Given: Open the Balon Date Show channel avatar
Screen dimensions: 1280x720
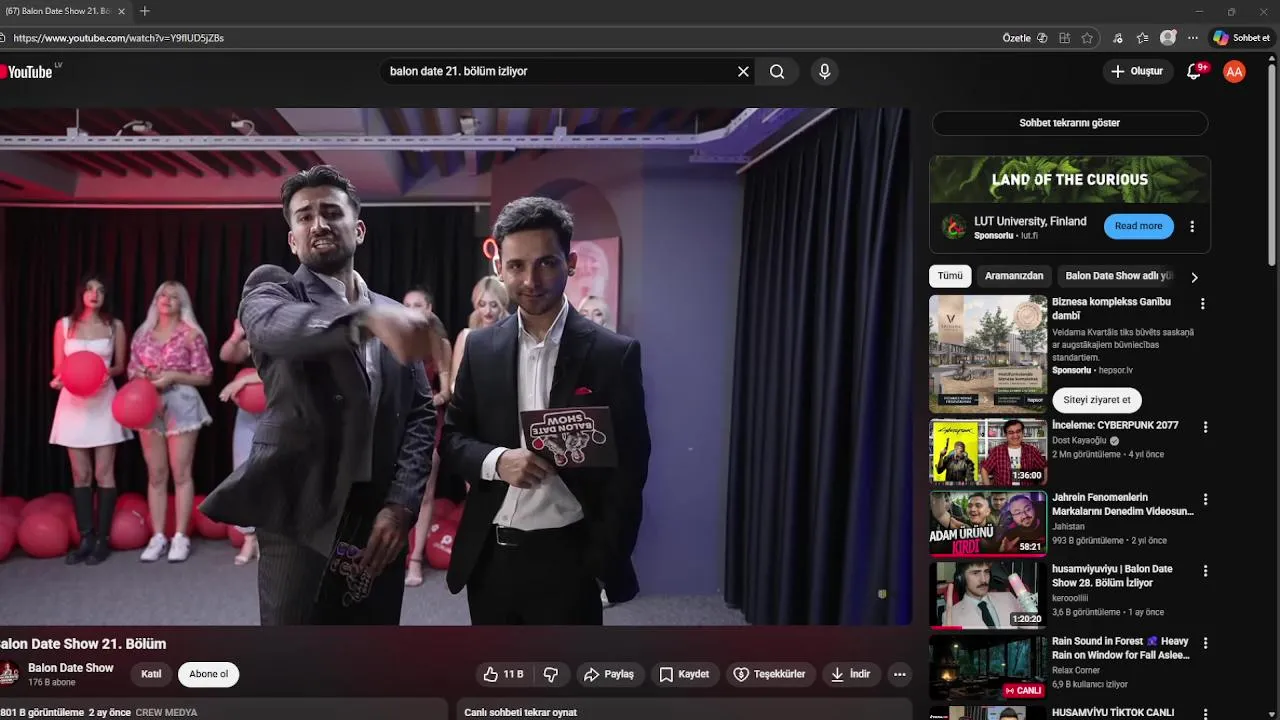Looking at the screenshot, I should point(9,674).
